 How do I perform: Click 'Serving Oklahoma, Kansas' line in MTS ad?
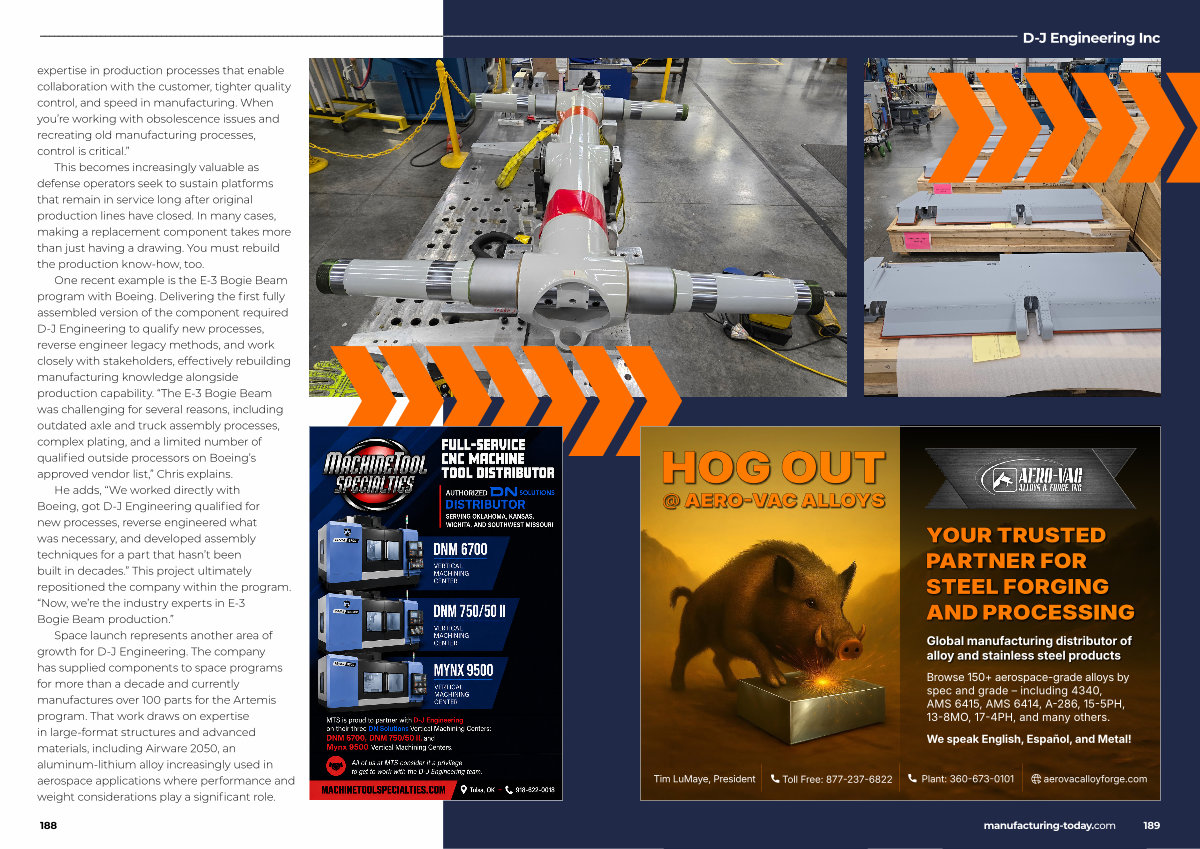[499, 519]
